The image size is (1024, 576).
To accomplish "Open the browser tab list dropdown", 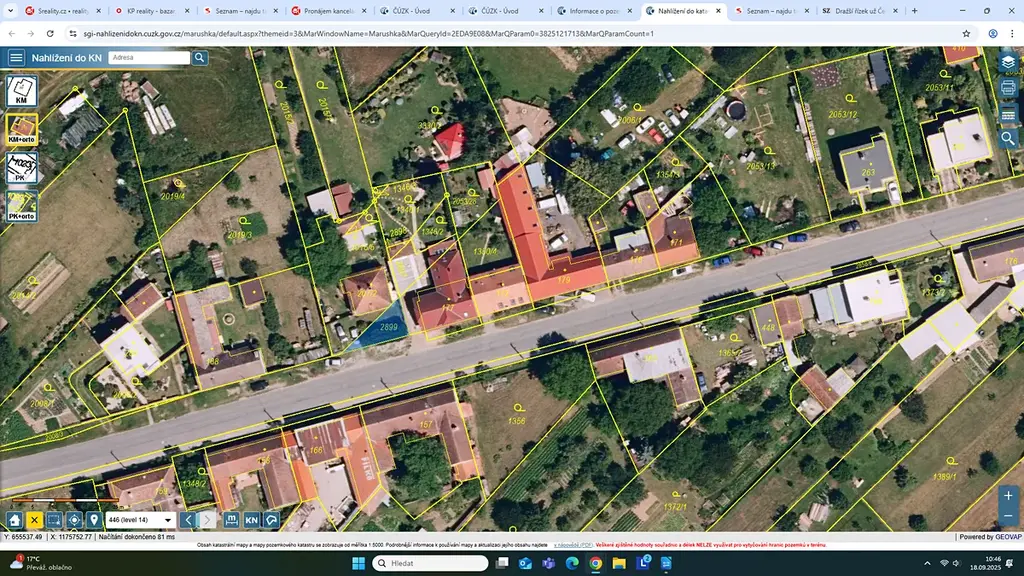I will tap(10, 10).
